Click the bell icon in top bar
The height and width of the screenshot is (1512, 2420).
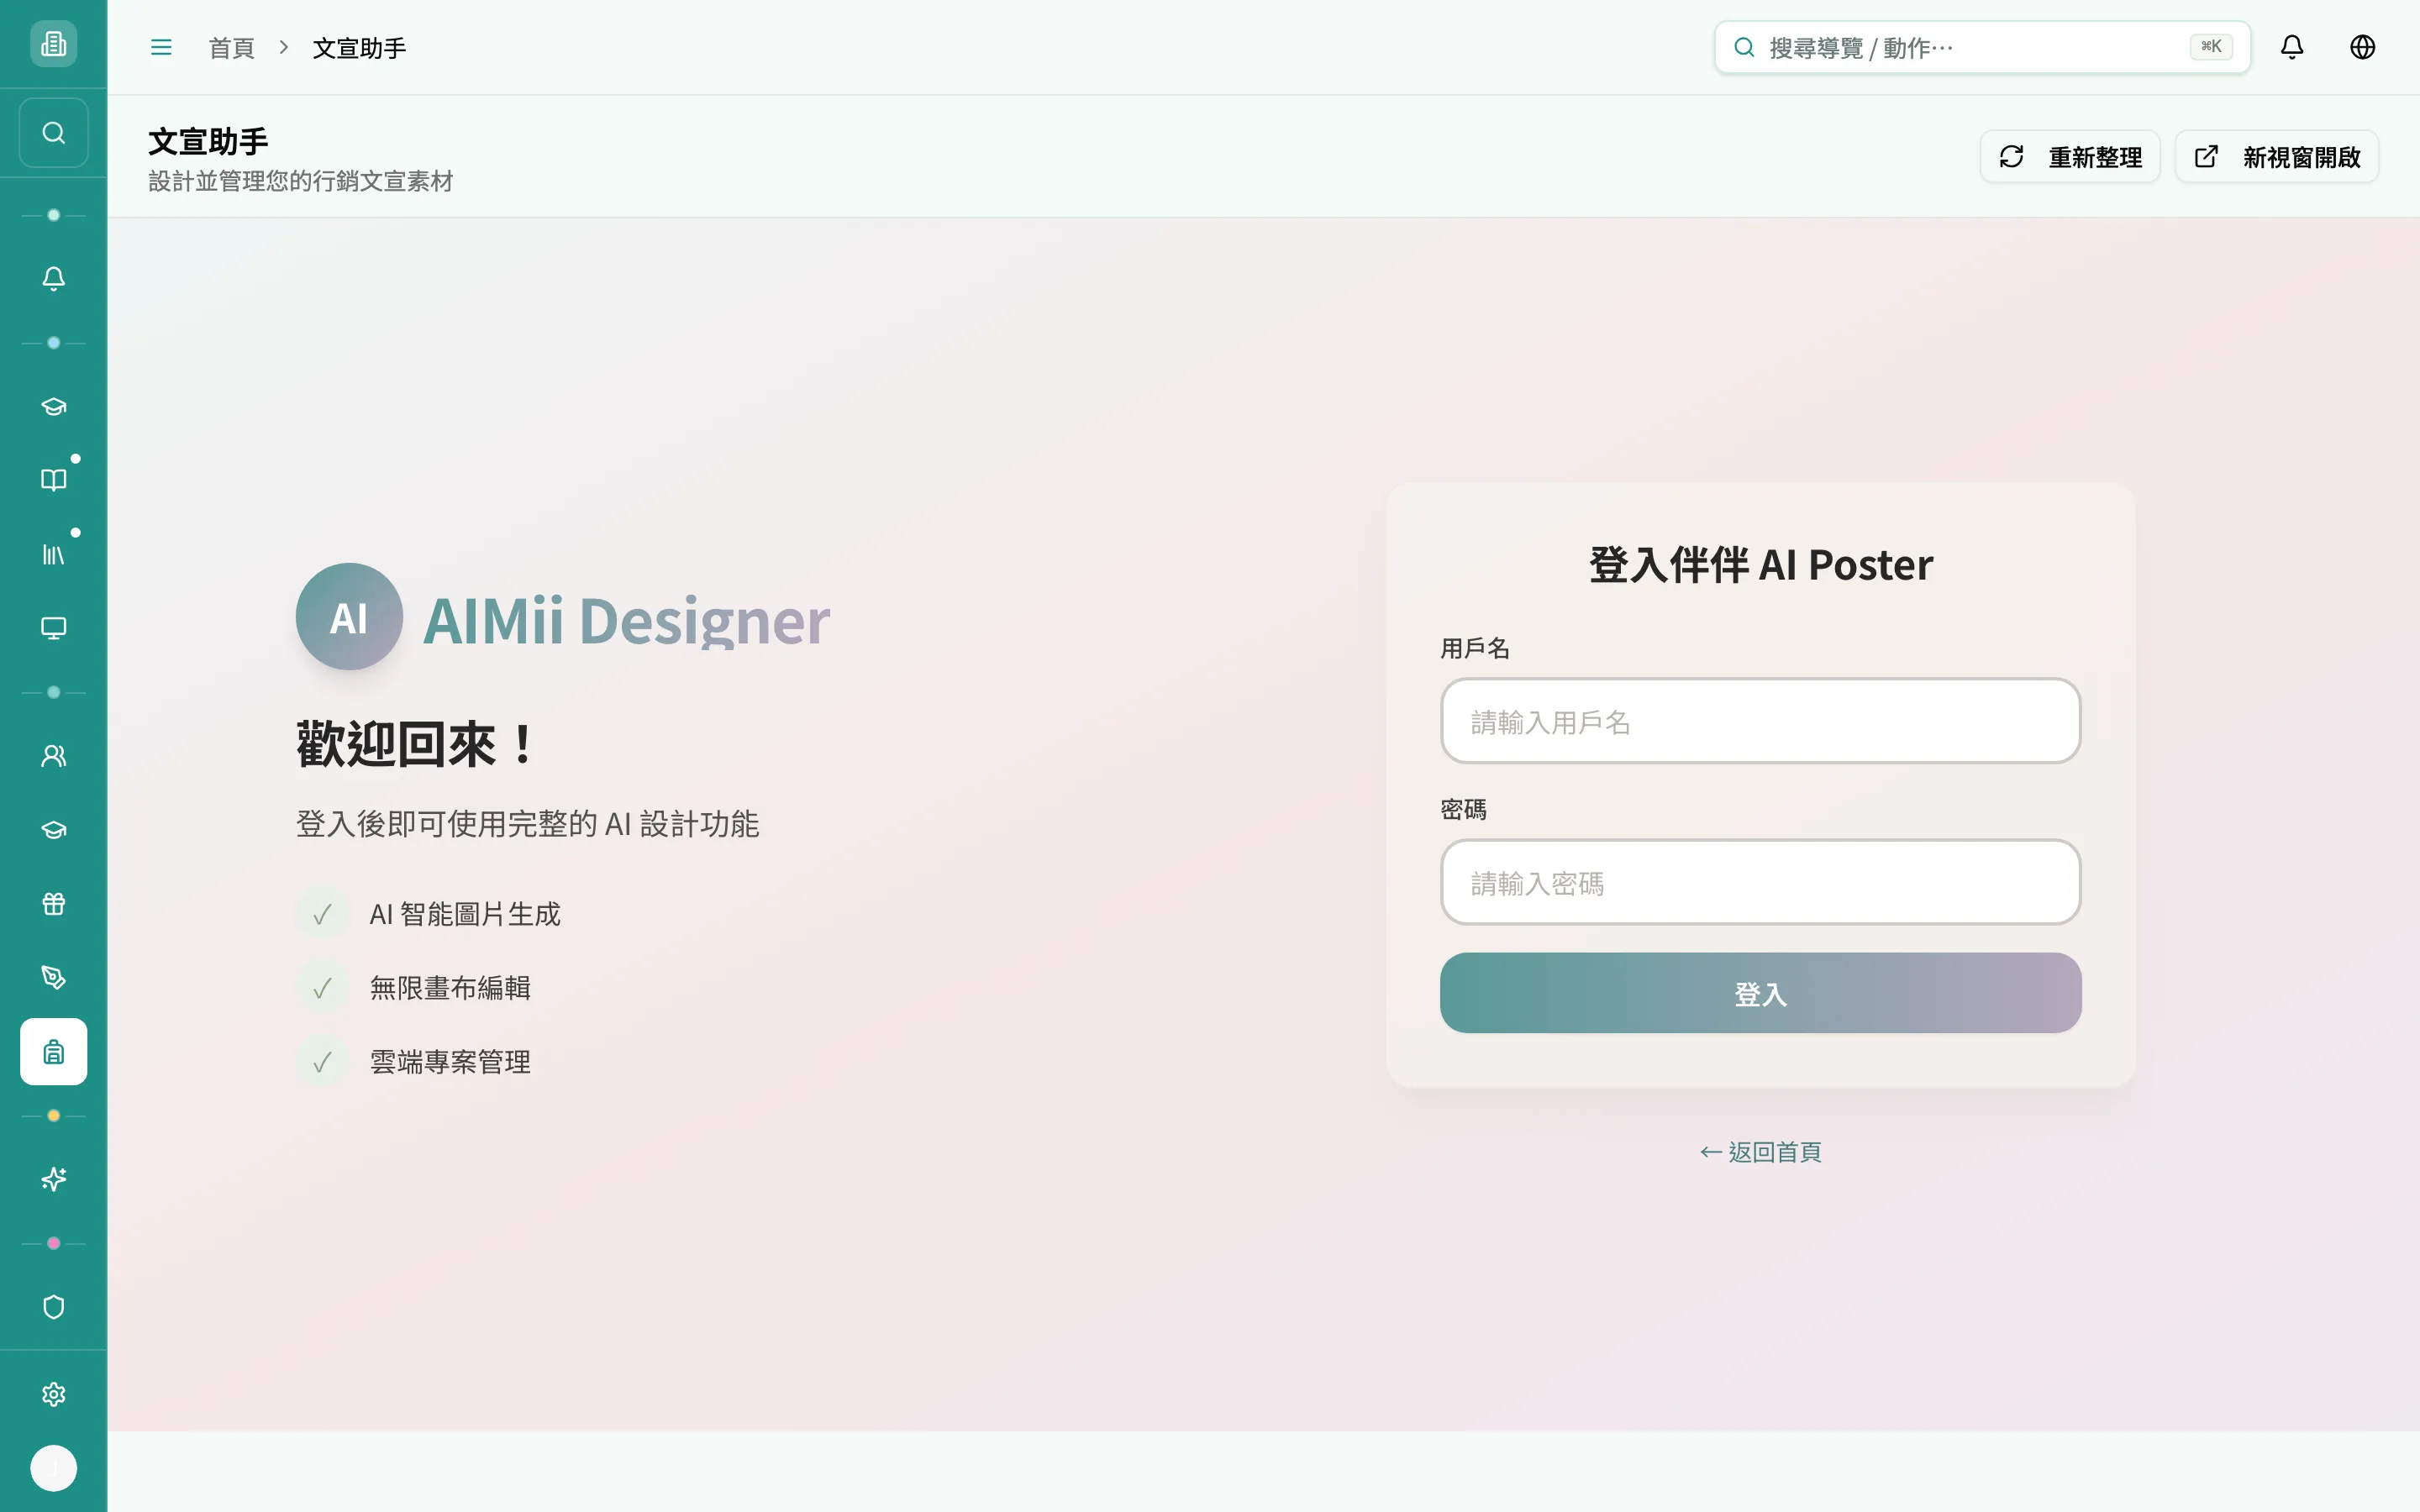[2292, 47]
